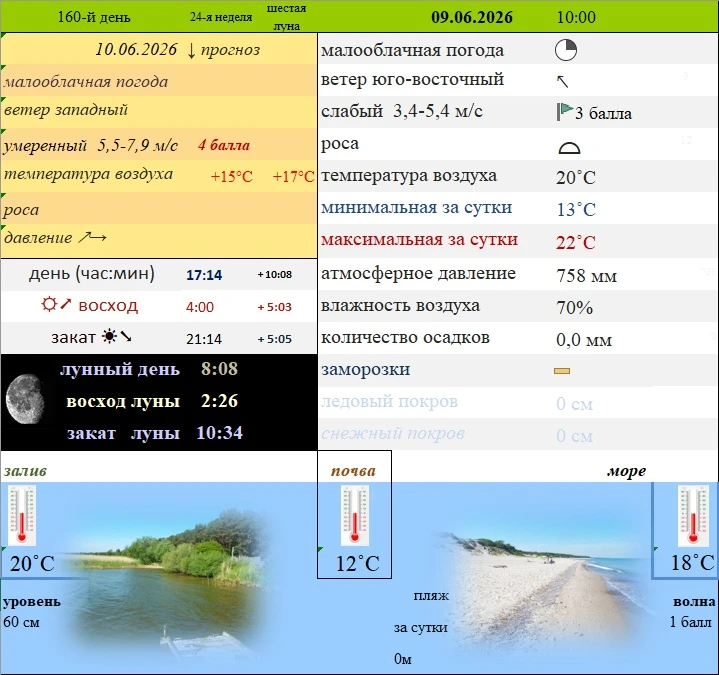This screenshot has width=719, height=675.
Task: Click 'ветер юго-восточный' label
Action: tap(412, 79)
